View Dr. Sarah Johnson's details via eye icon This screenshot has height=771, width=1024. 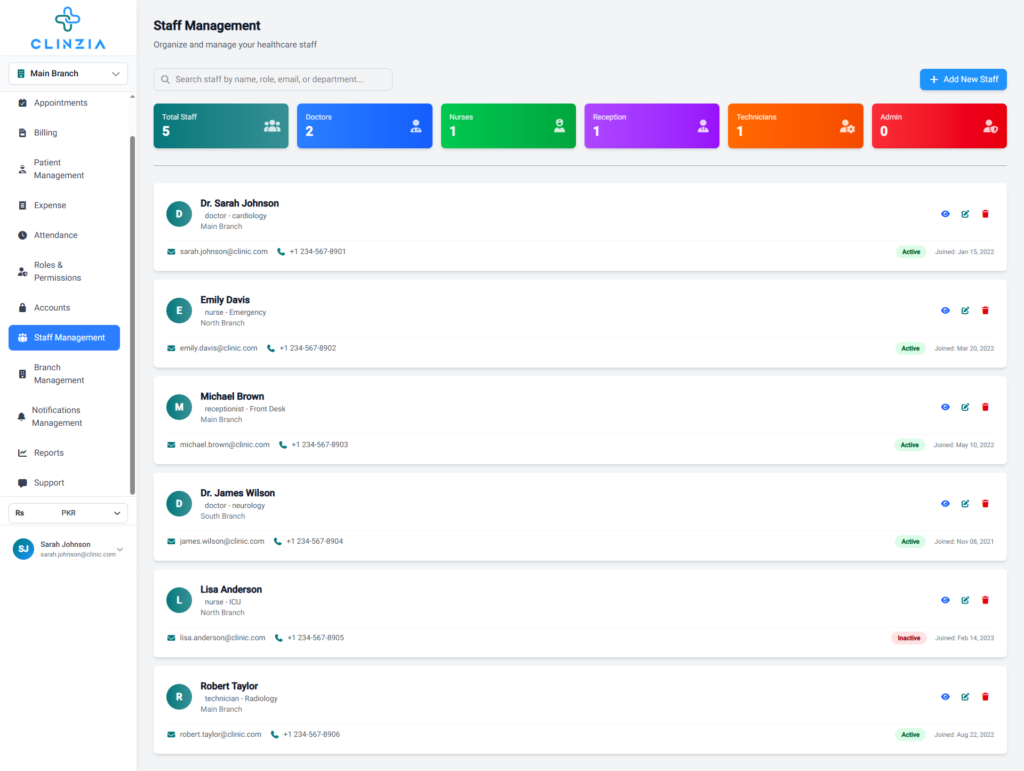(945, 214)
